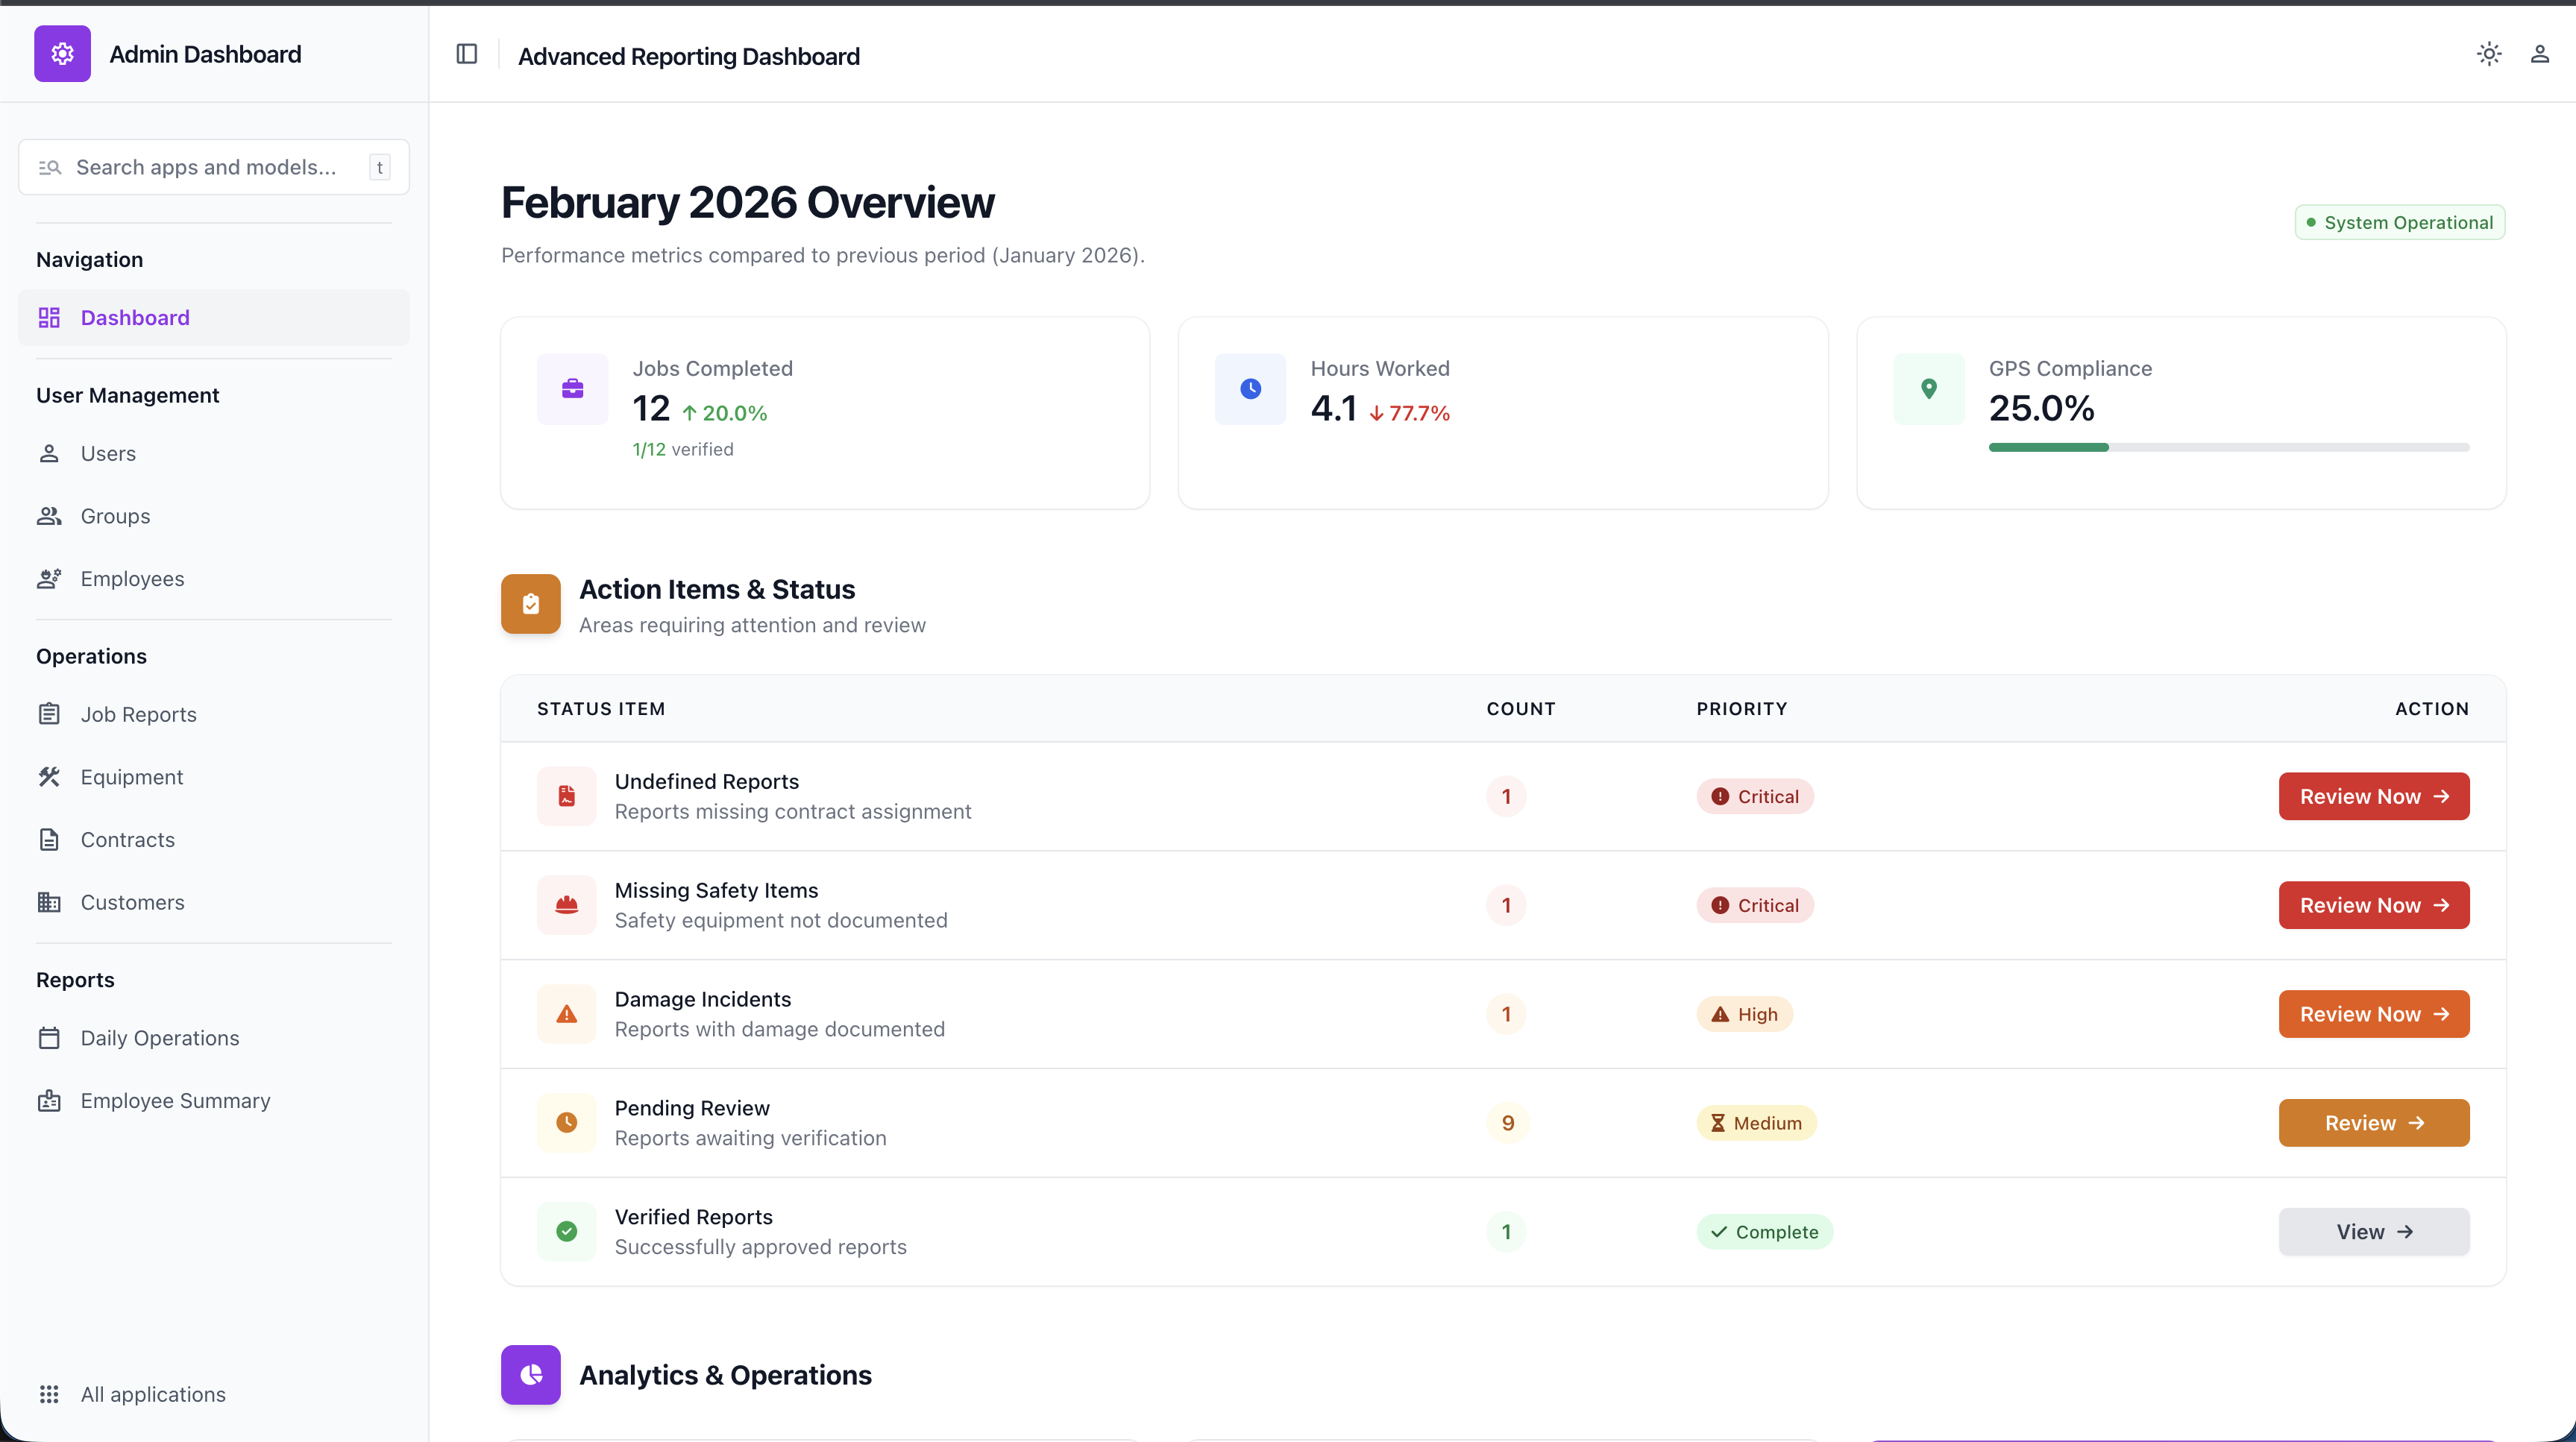The image size is (2576, 1442).
Task: Click the Jobs Completed briefcase icon
Action: (x=573, y=389)
